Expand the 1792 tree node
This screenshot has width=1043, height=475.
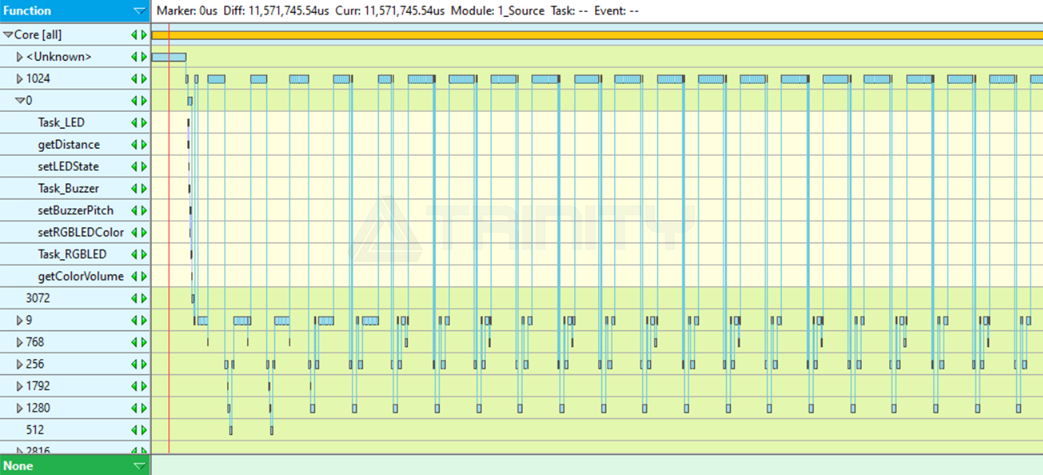click(x=19, y=387)
